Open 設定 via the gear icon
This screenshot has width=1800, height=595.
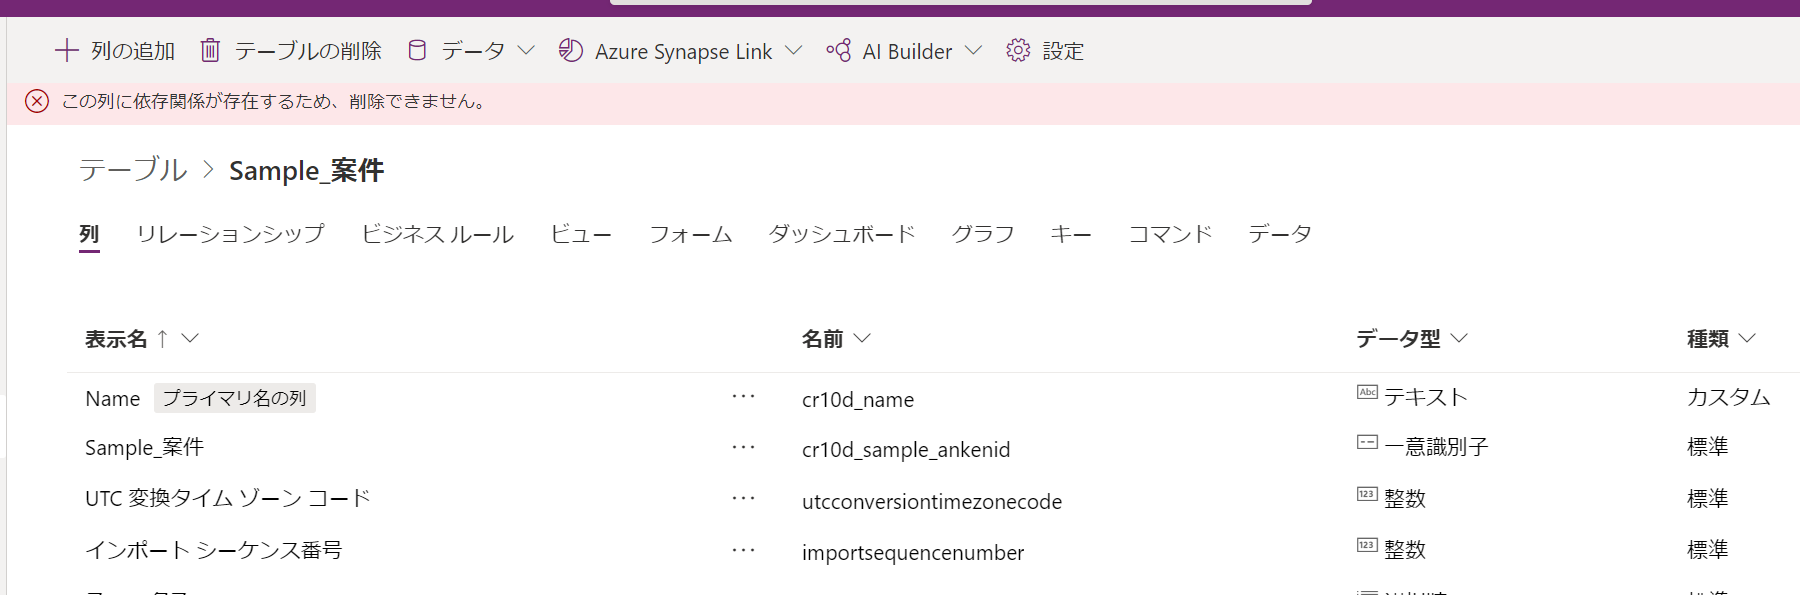click(1018, 50)
